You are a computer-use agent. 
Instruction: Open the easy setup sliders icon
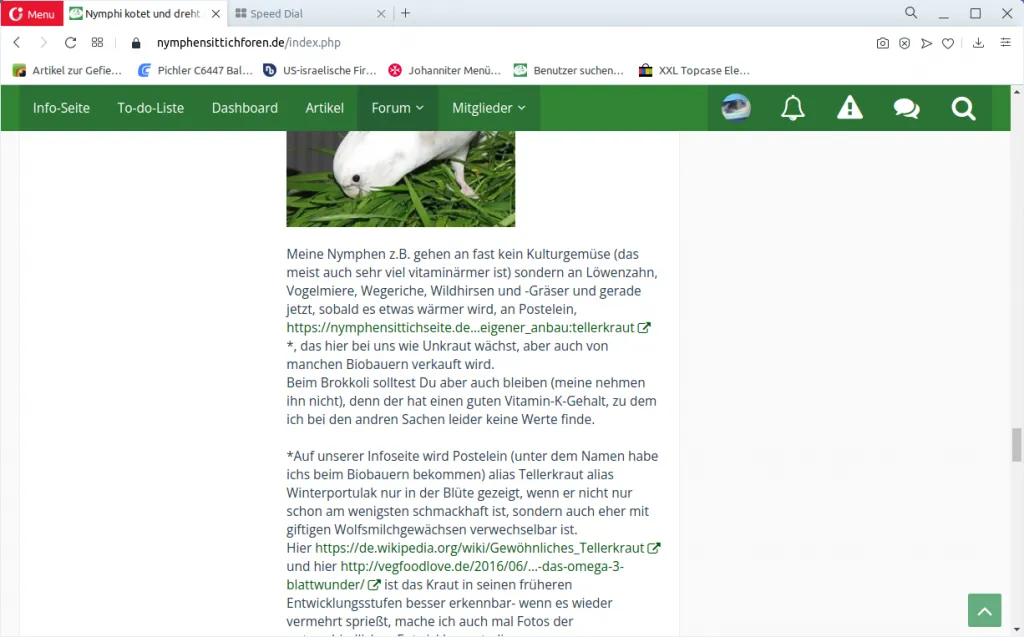(1006, 42)
